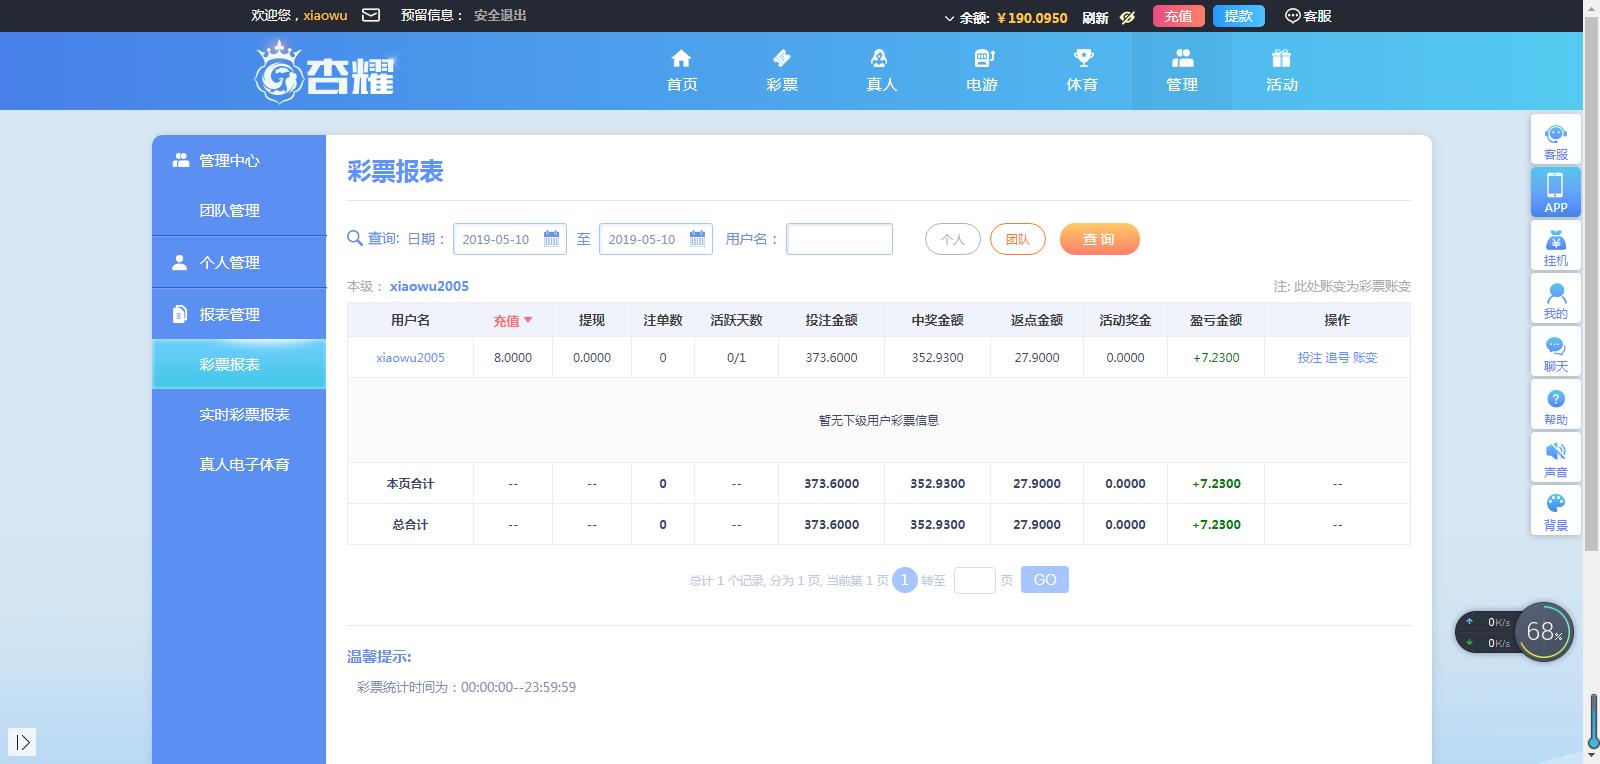
Task: Open the APP download sidebar icon
Action: point(1555,192)
